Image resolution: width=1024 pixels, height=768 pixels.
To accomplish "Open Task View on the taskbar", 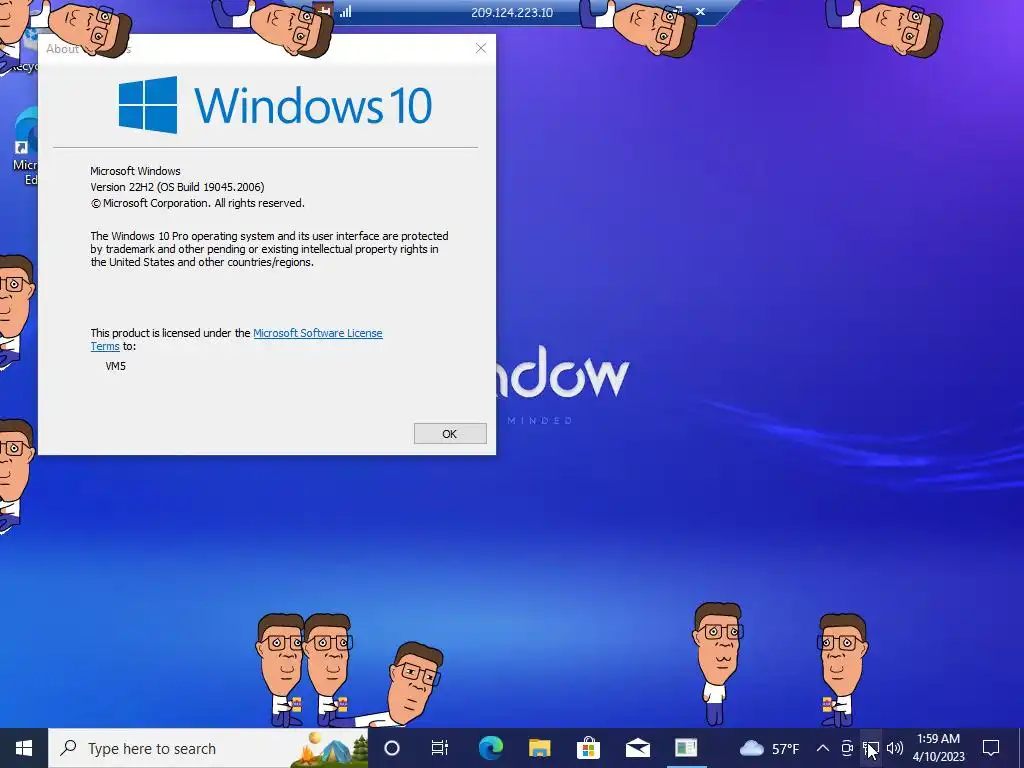I will click(440, 748).
